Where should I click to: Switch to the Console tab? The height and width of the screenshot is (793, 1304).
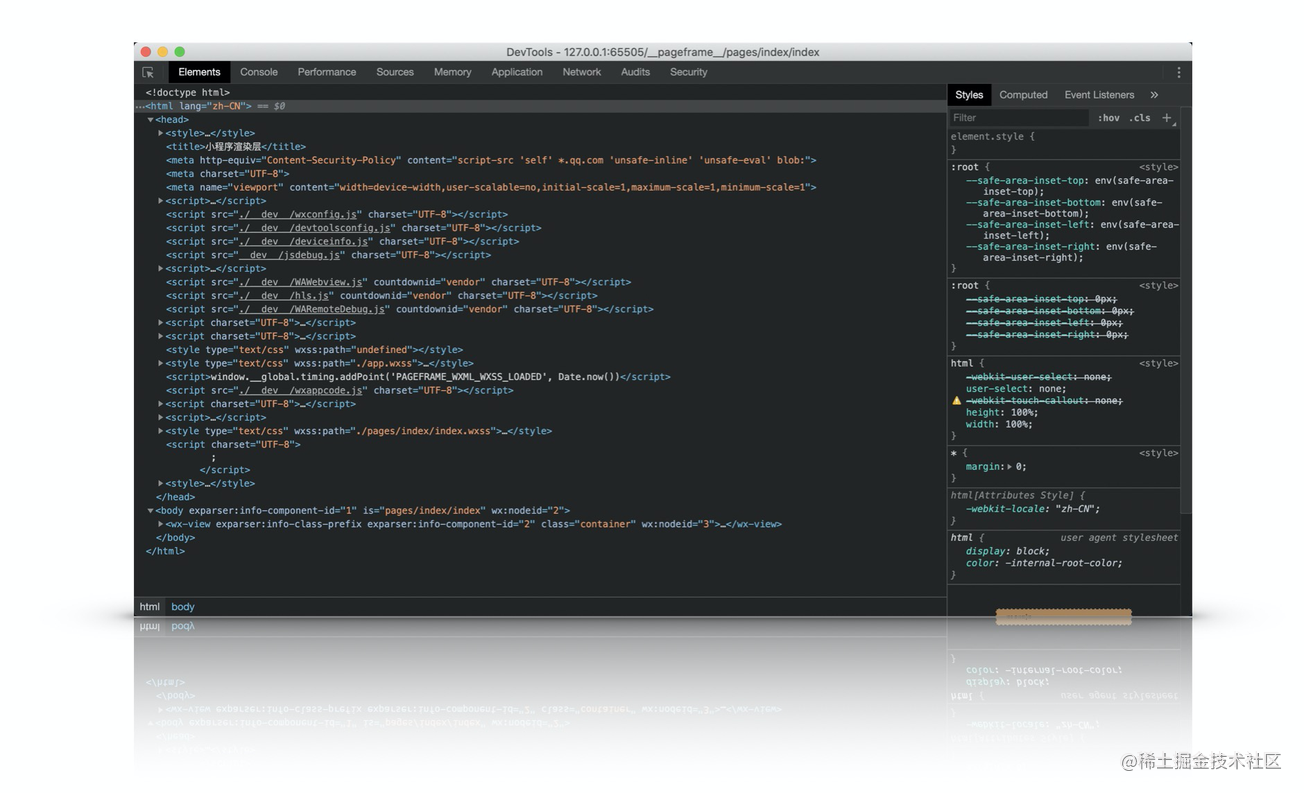click(x=258, y=72)
